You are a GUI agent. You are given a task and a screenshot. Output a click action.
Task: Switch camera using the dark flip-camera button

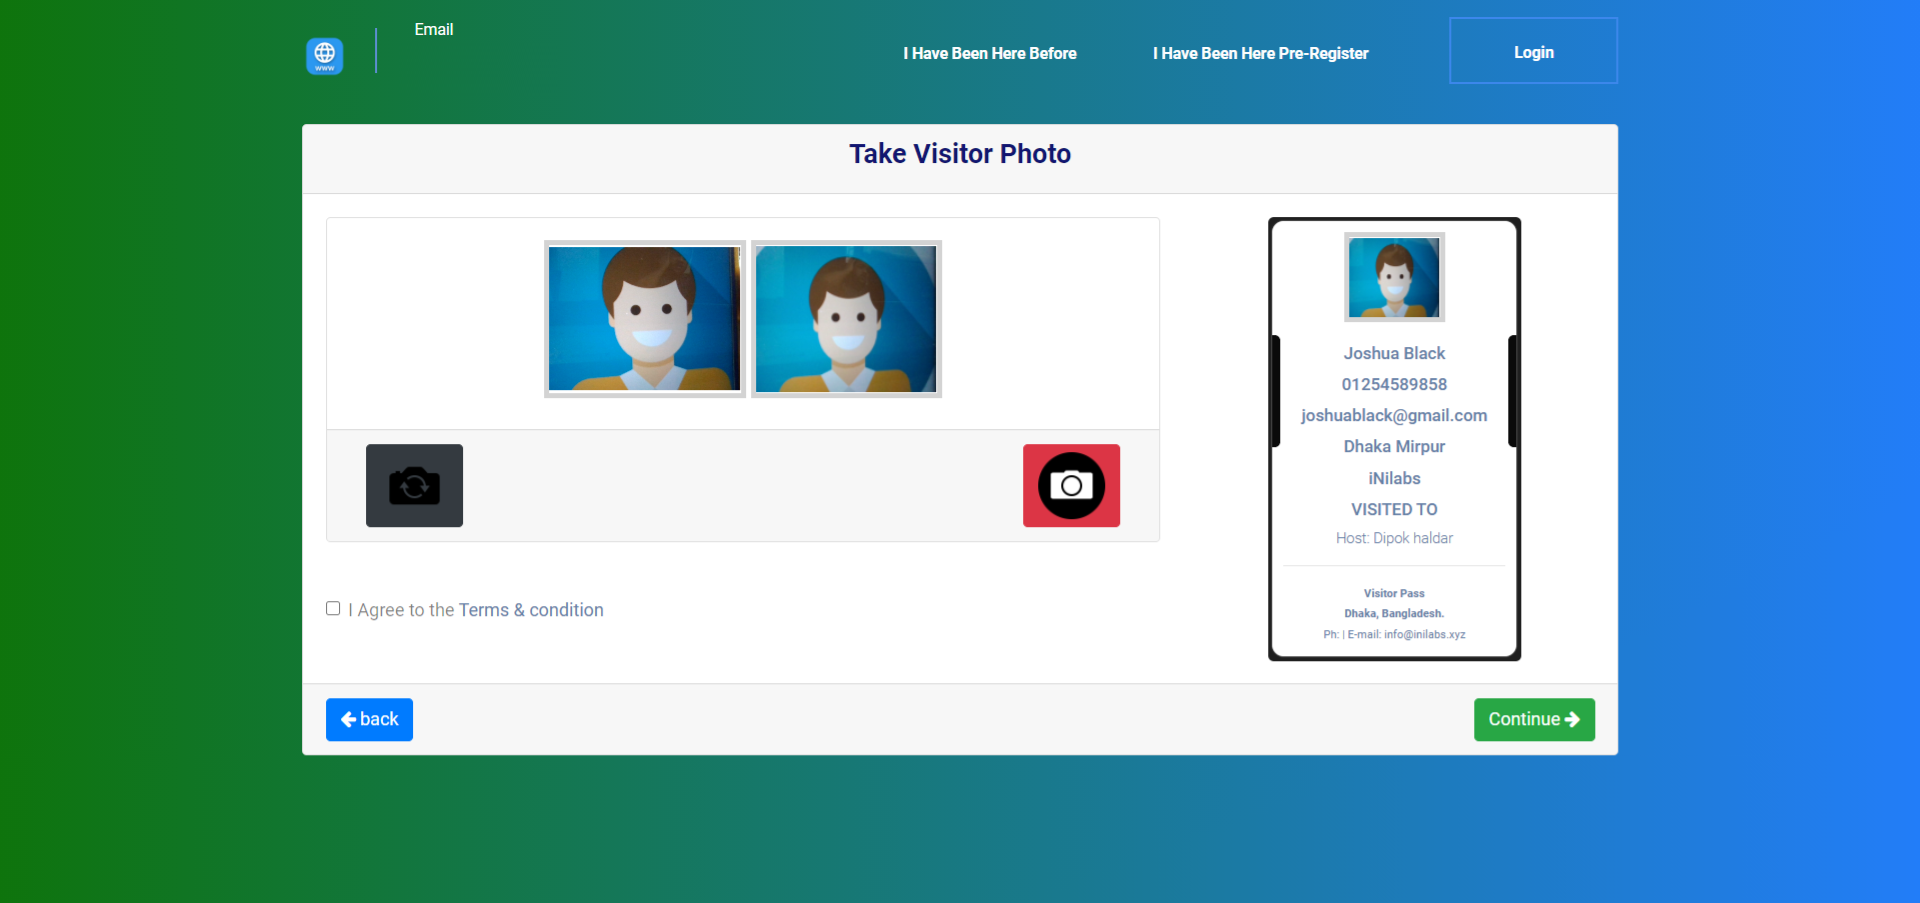(414, 486)
